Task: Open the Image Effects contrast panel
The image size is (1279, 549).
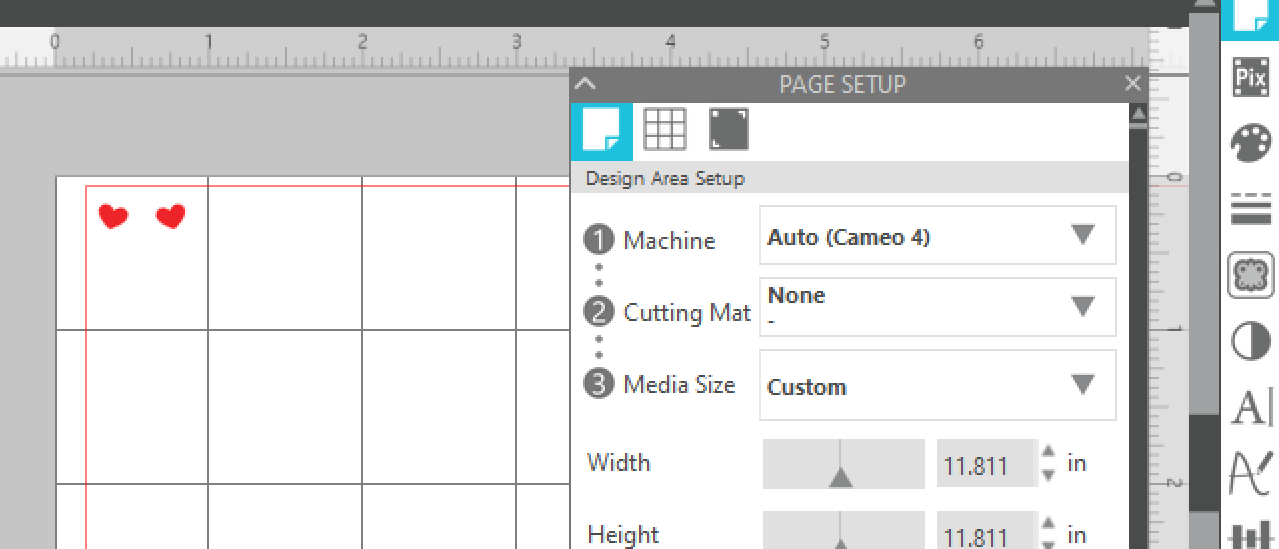Action: pyautogui.click(x=1250, y=342)
